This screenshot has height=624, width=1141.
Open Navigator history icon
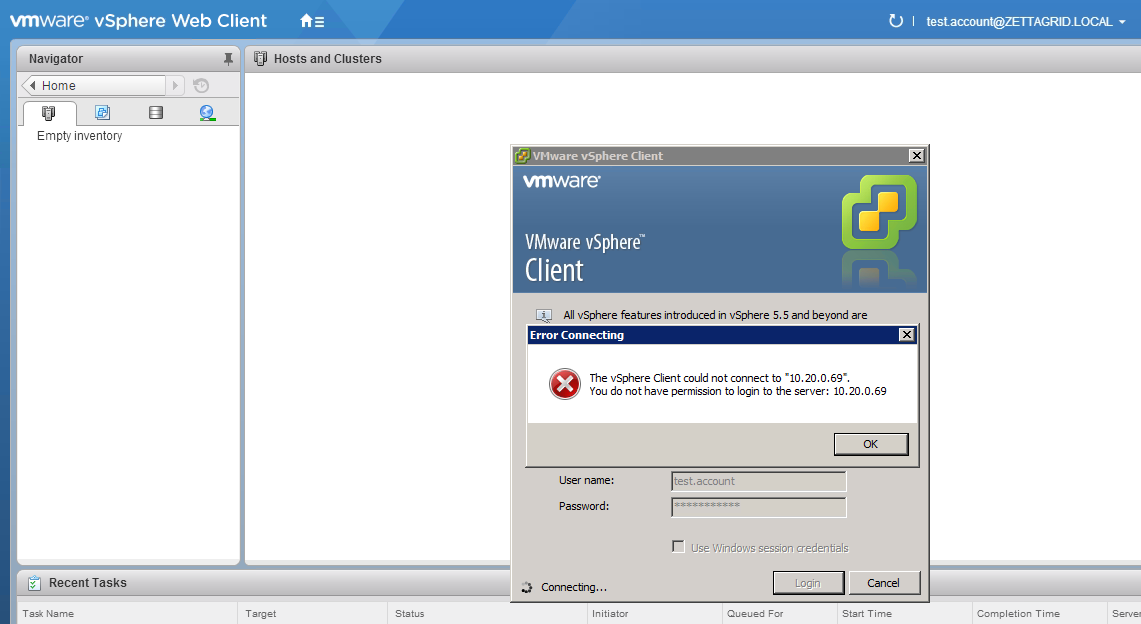(201, 86)
